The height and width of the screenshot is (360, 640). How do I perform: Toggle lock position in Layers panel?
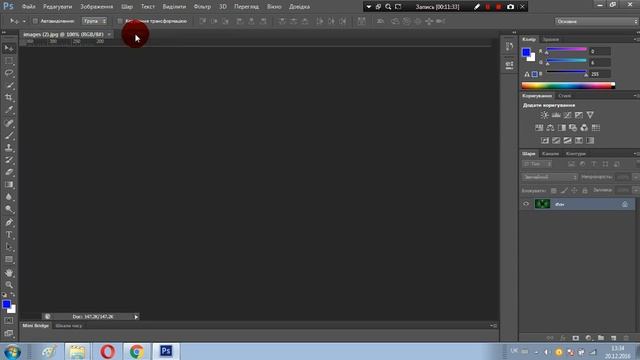574,191
